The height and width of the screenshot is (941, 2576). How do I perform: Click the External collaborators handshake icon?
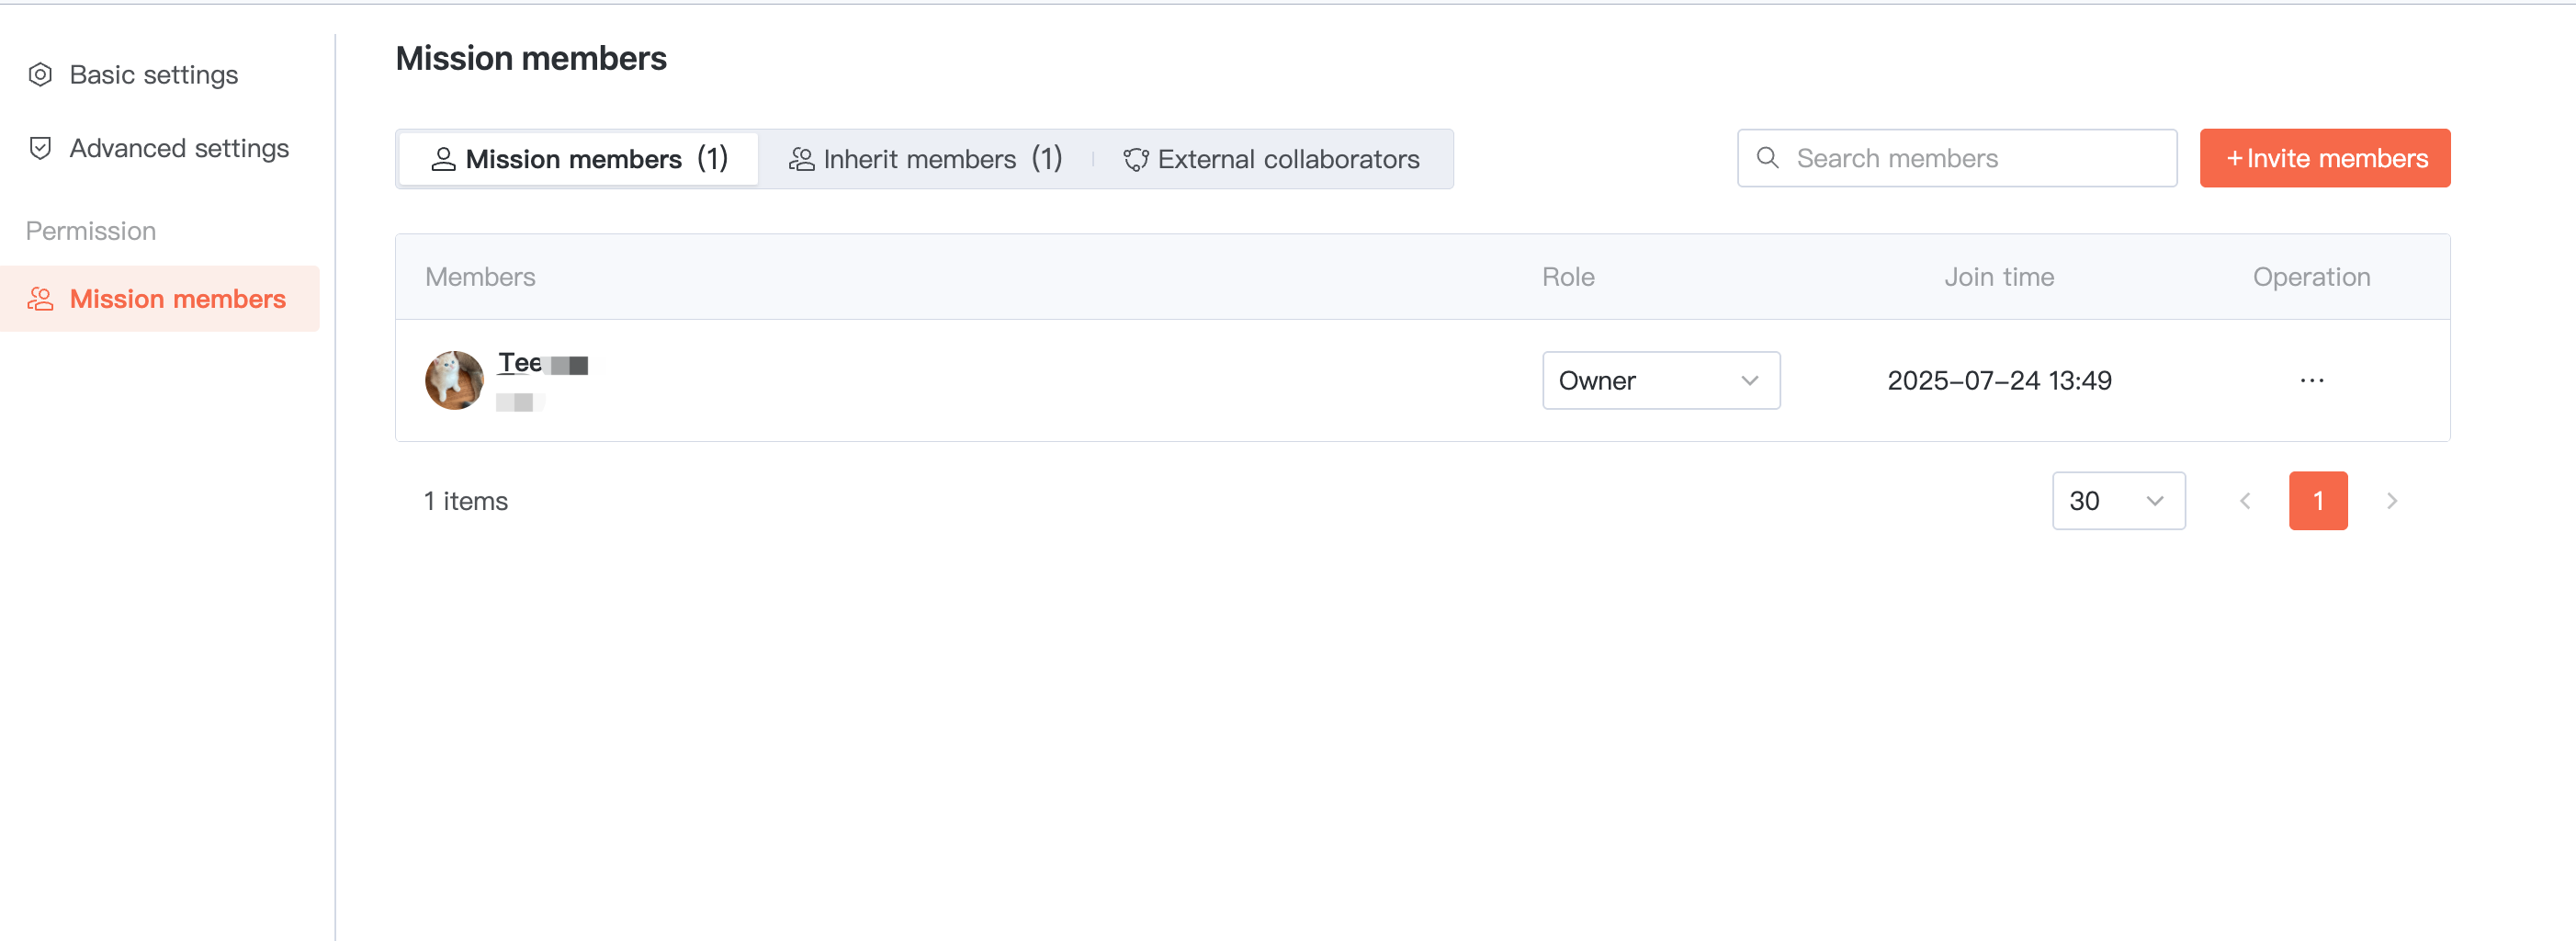[x=1135, y=159]
